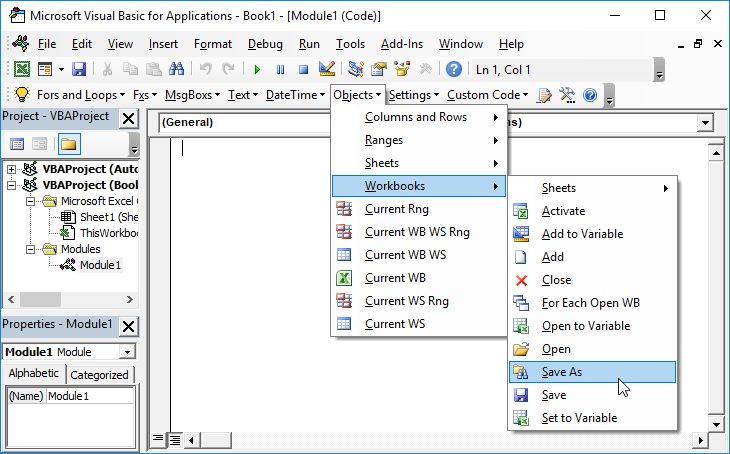This screenshot has width=730, height=454.
Task: Switch to Categorized properties tab
Action: click(x=101, y=375)
